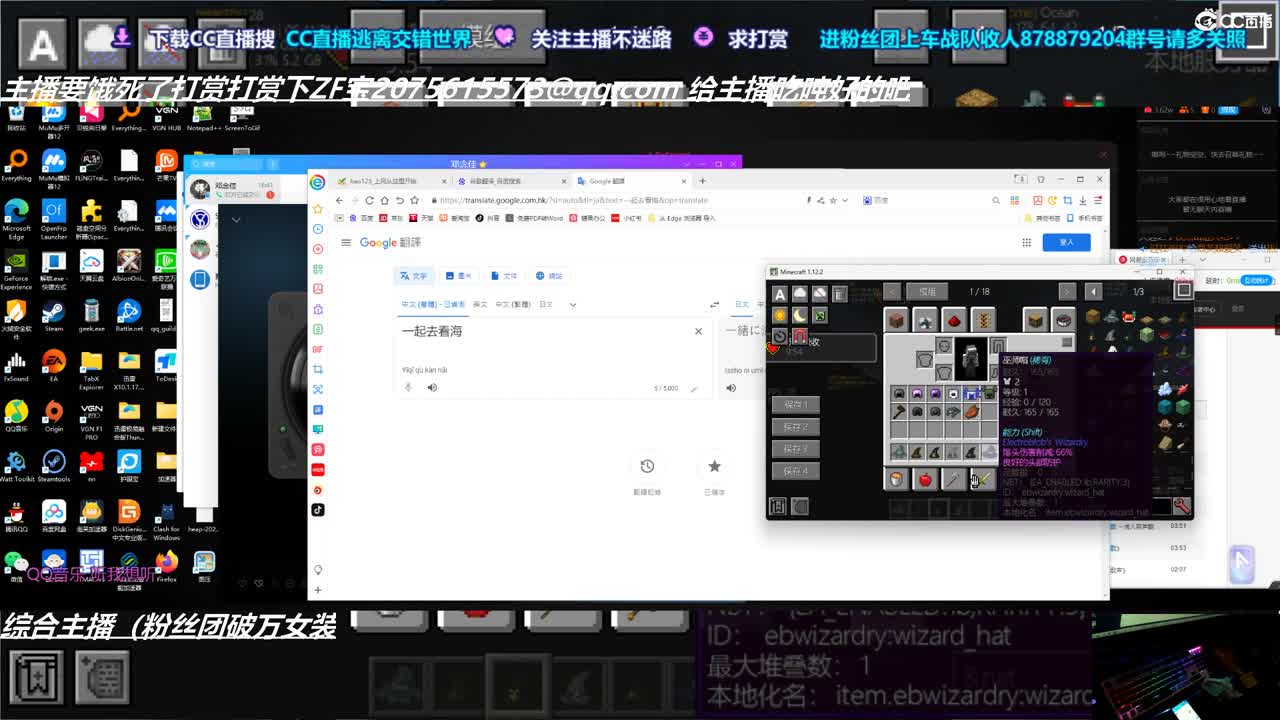Select the bucket item in the hotbar

click(x=897, y=480)
